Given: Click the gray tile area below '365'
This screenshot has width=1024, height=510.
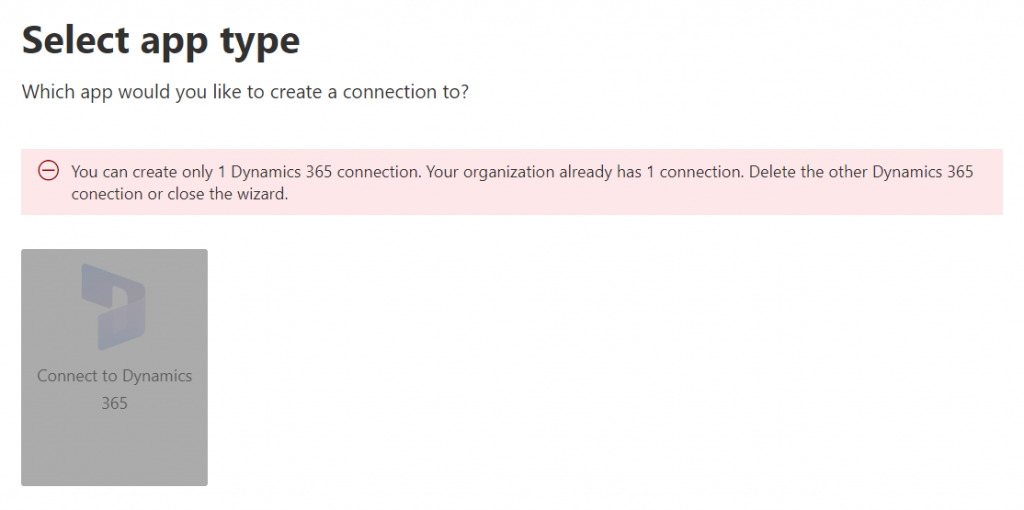Looking at the screenshot, I should click(114, 449).
